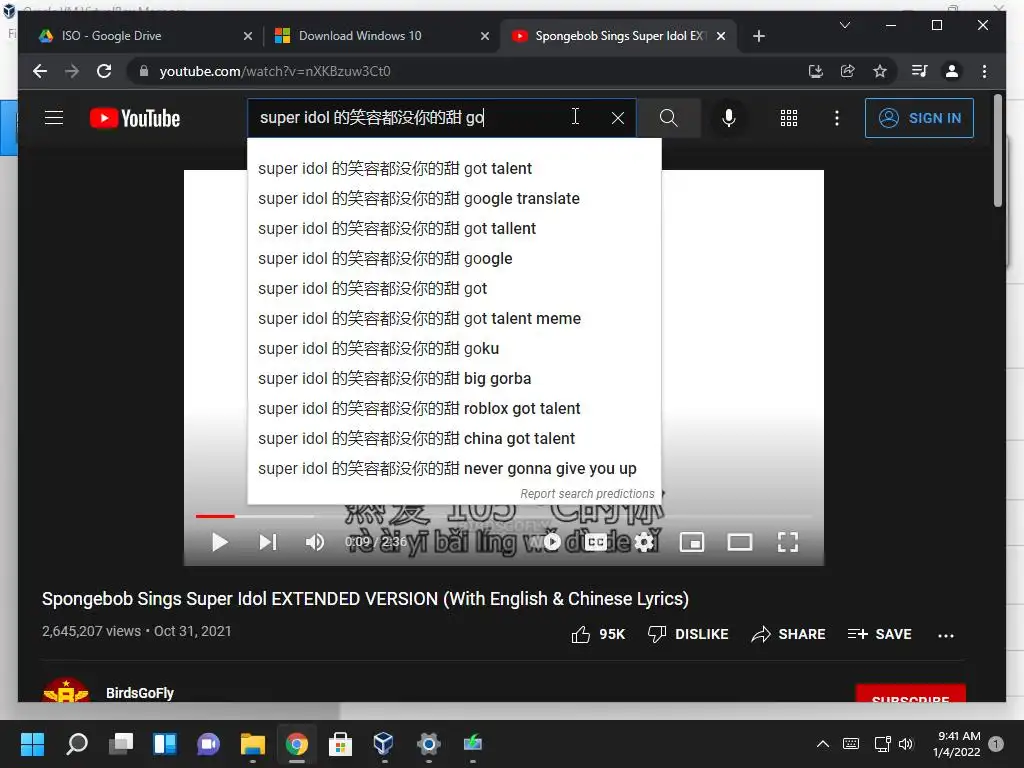Open Chrome three-dot menu
The height and width of the screenshot is (768, 1024).
pos(984,71)
